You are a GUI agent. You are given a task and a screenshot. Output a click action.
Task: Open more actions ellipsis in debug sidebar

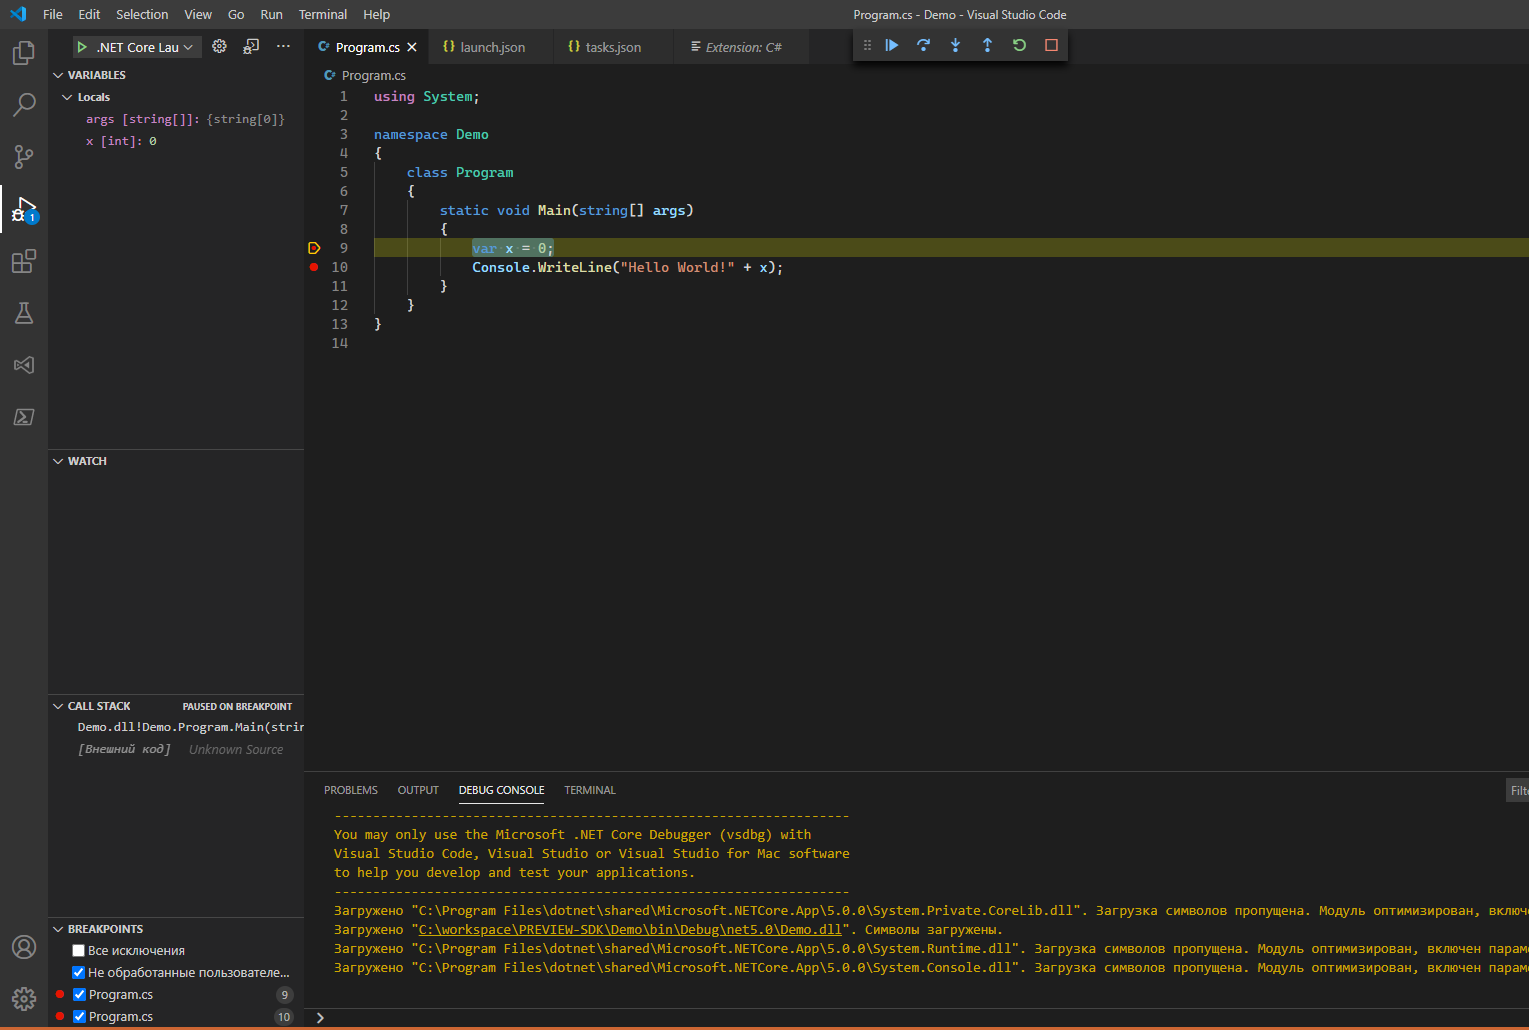[x=283, y=46]
